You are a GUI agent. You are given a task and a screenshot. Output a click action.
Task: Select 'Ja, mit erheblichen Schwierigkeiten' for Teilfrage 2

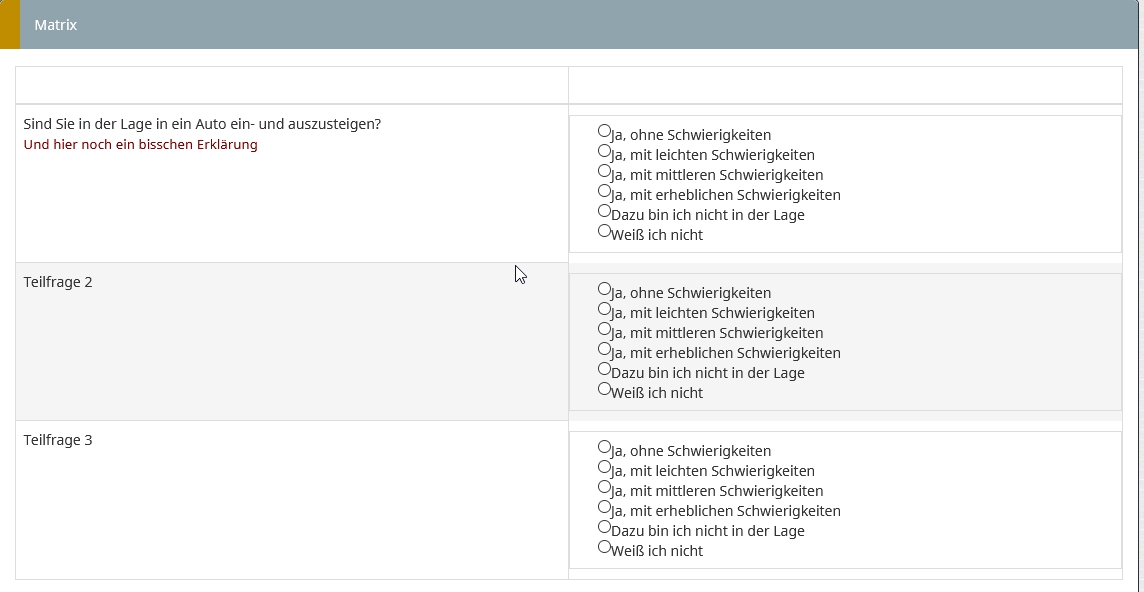point(604,349)
